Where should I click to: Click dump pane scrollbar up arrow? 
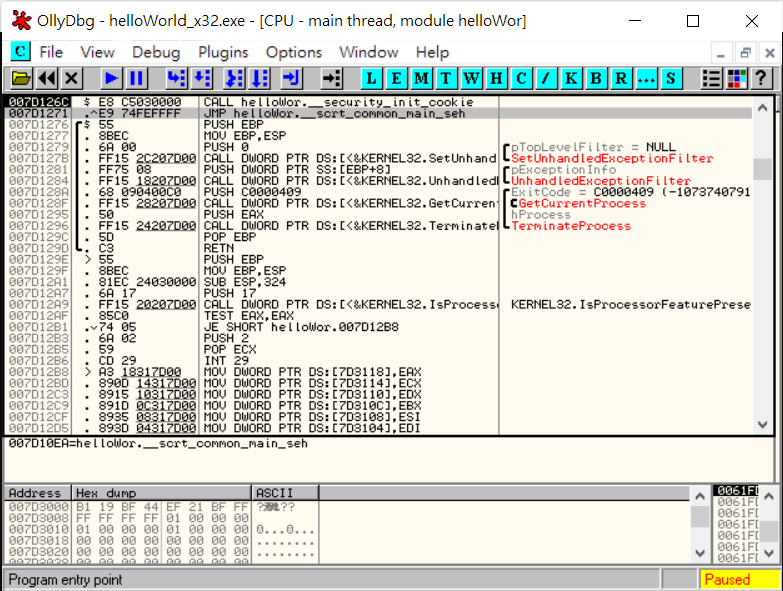pyautogui.click(x=700, y=496)
